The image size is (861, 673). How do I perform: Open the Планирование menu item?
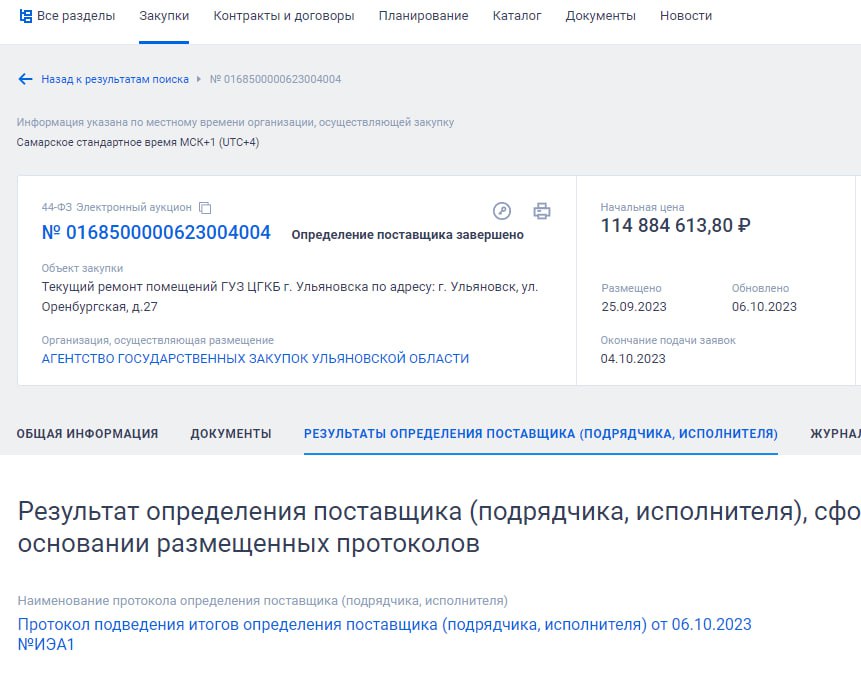(x=423, y=16)
